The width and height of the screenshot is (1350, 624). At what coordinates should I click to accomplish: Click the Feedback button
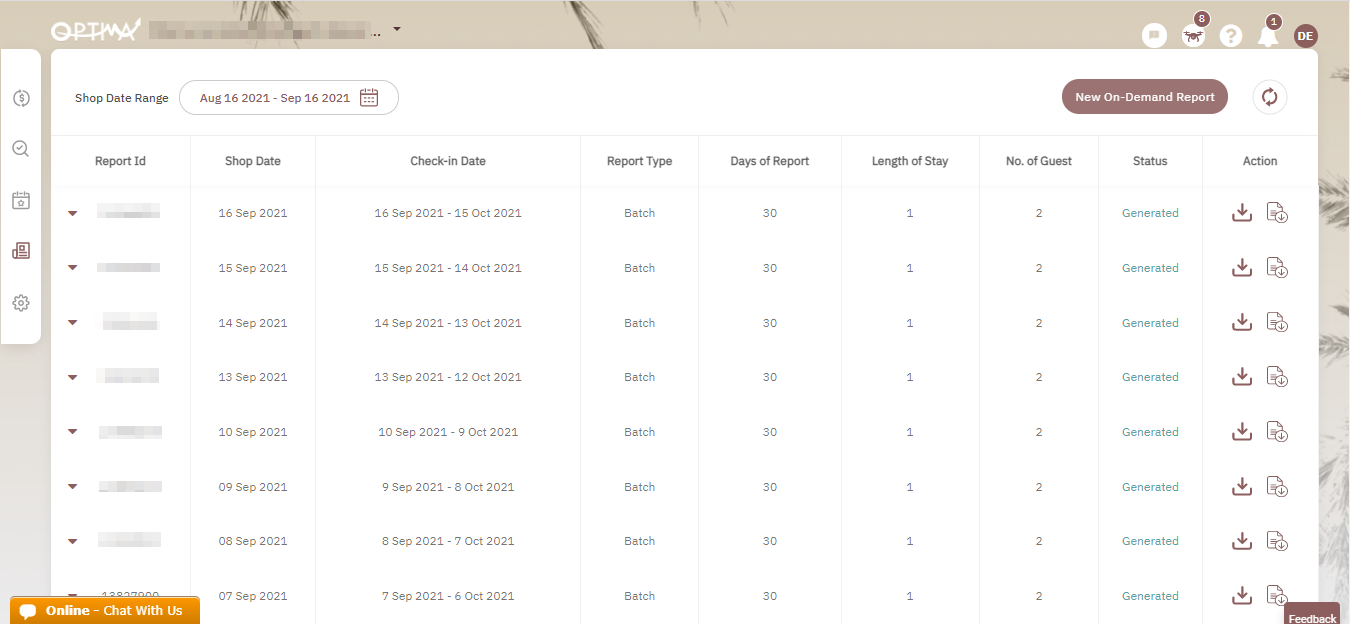click(x=1312, y=614)
